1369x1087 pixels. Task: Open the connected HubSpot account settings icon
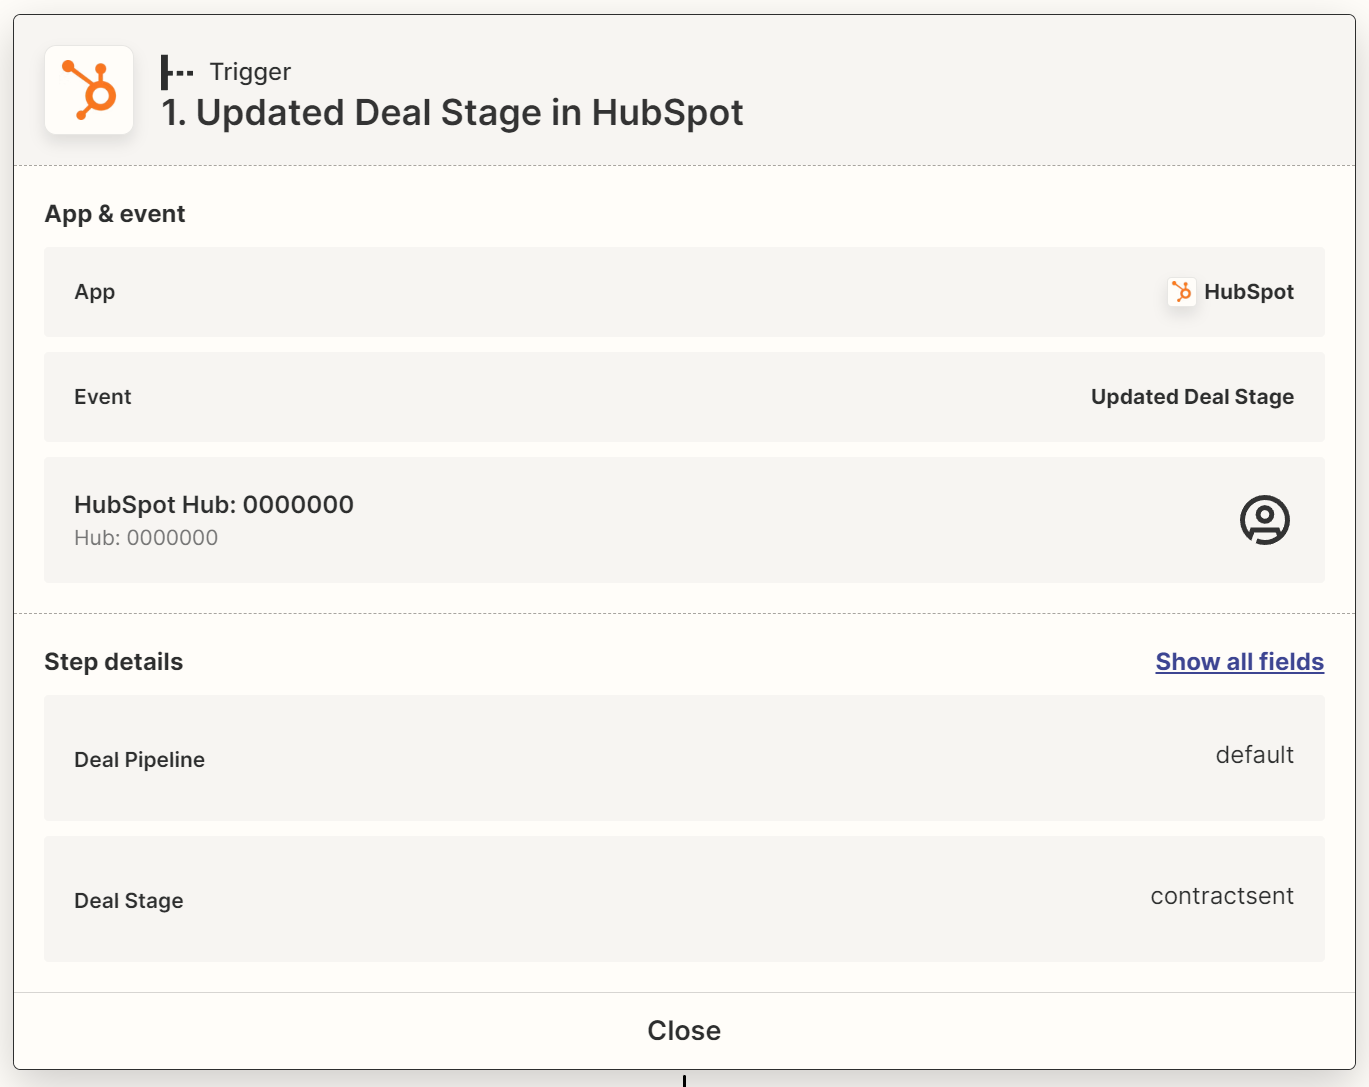coord(1265,520)
